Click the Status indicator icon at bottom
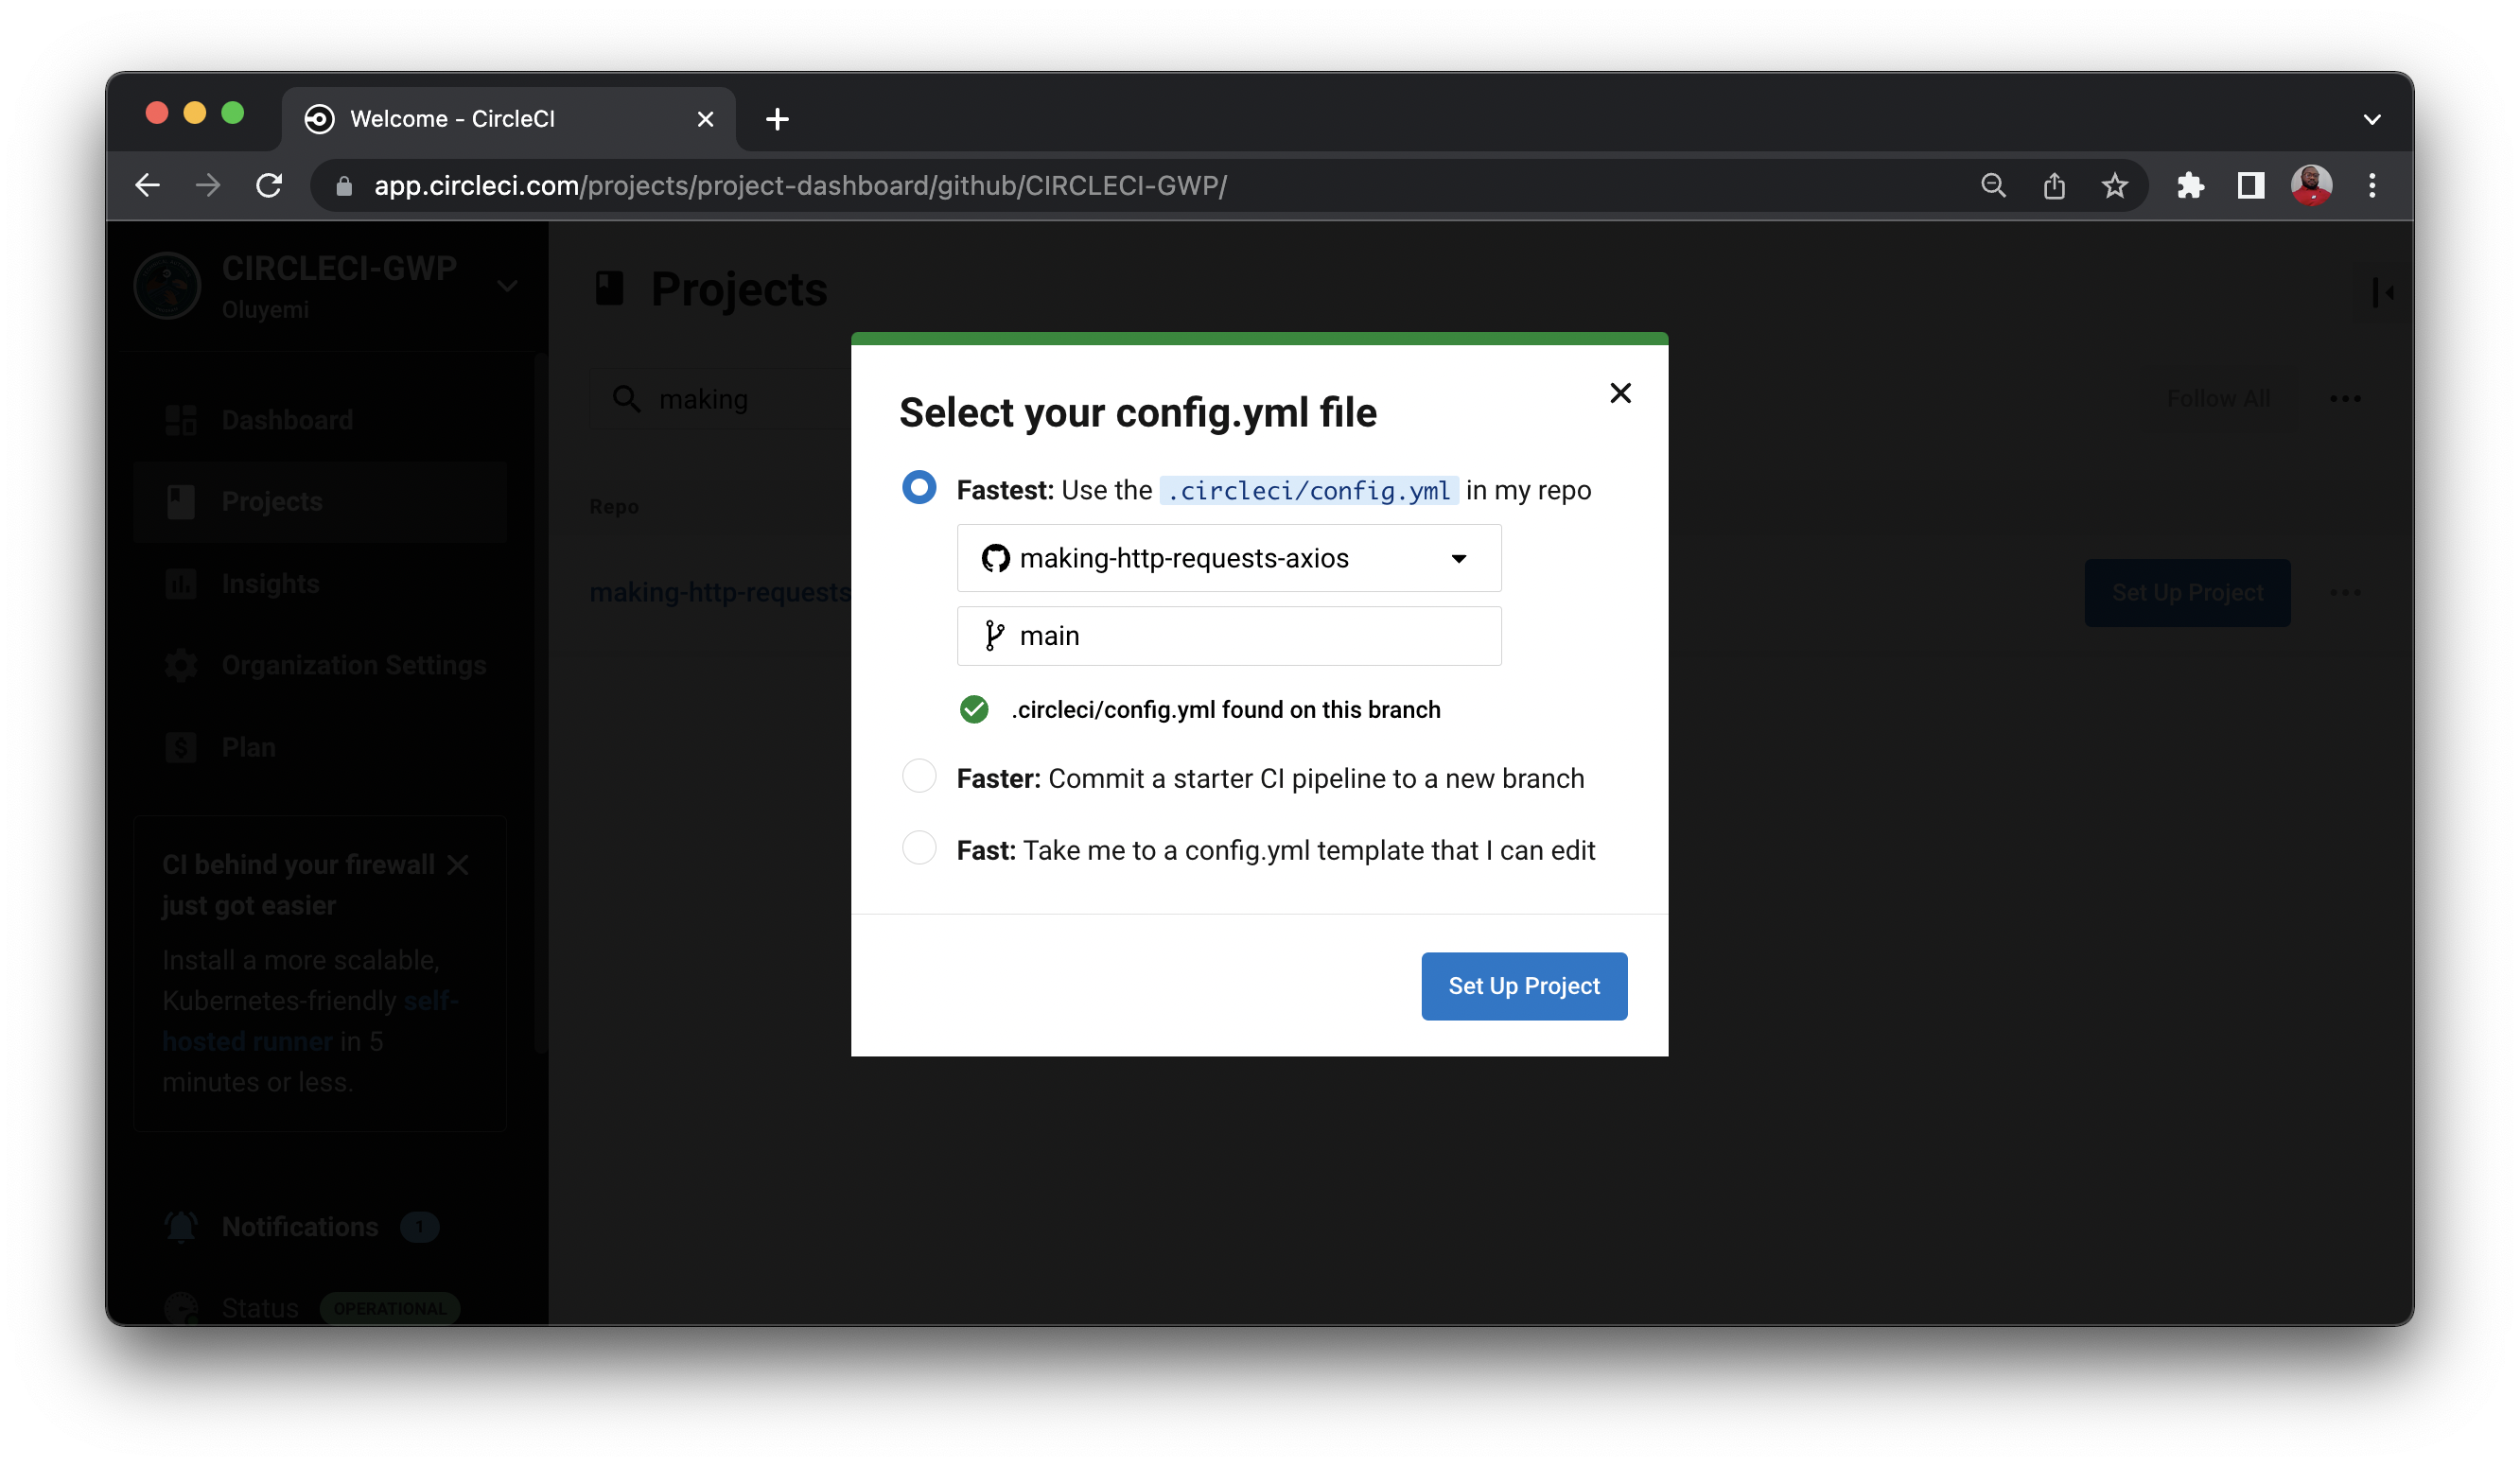Image resolution: width=2520 pixels, height=1466 pixels. point(181,1307)
